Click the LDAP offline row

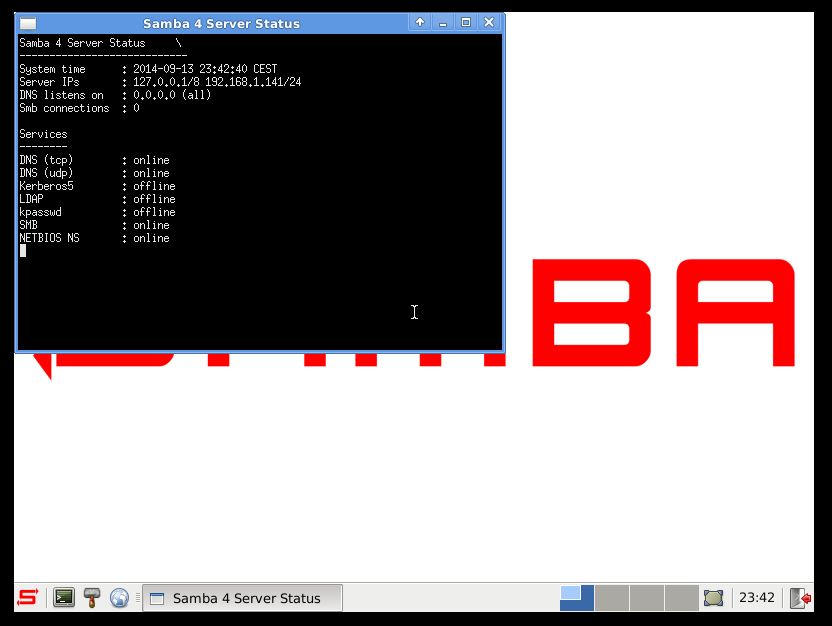pos(97,199)
